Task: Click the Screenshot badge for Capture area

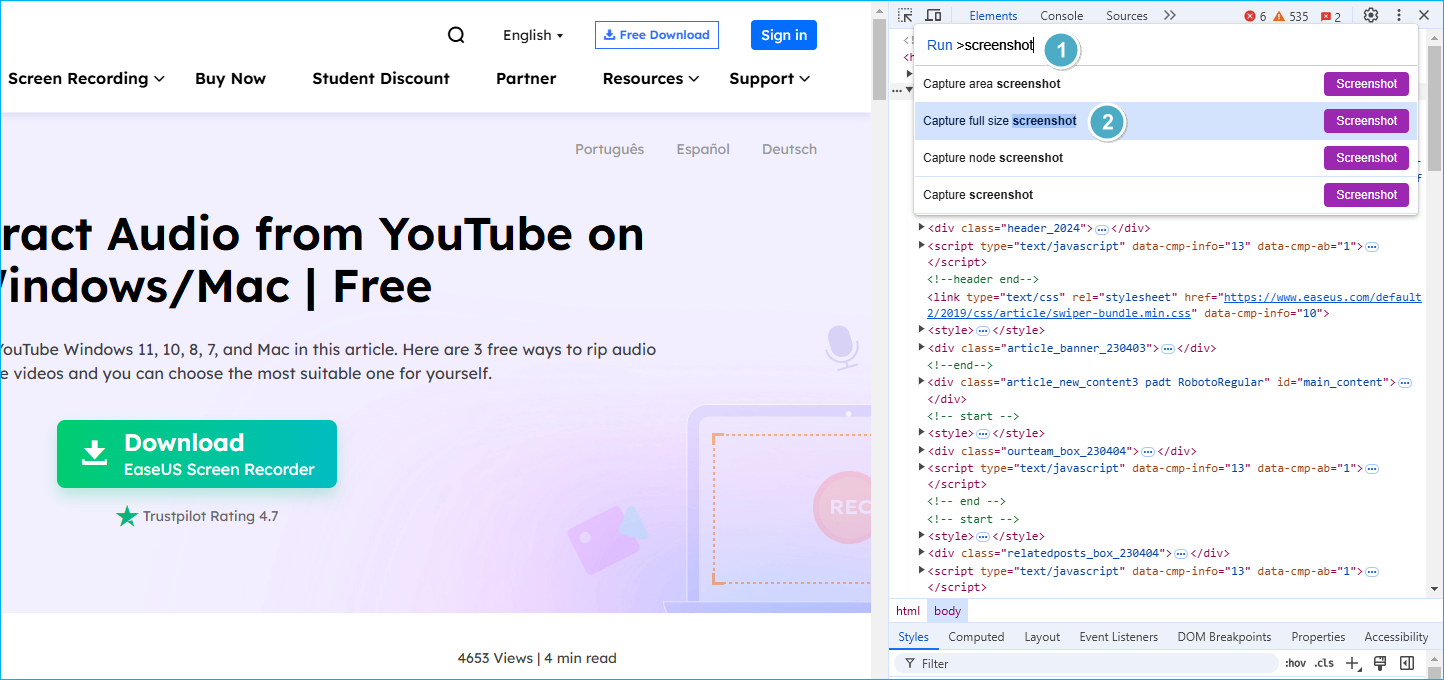Action: click(x=1366, y=84)
